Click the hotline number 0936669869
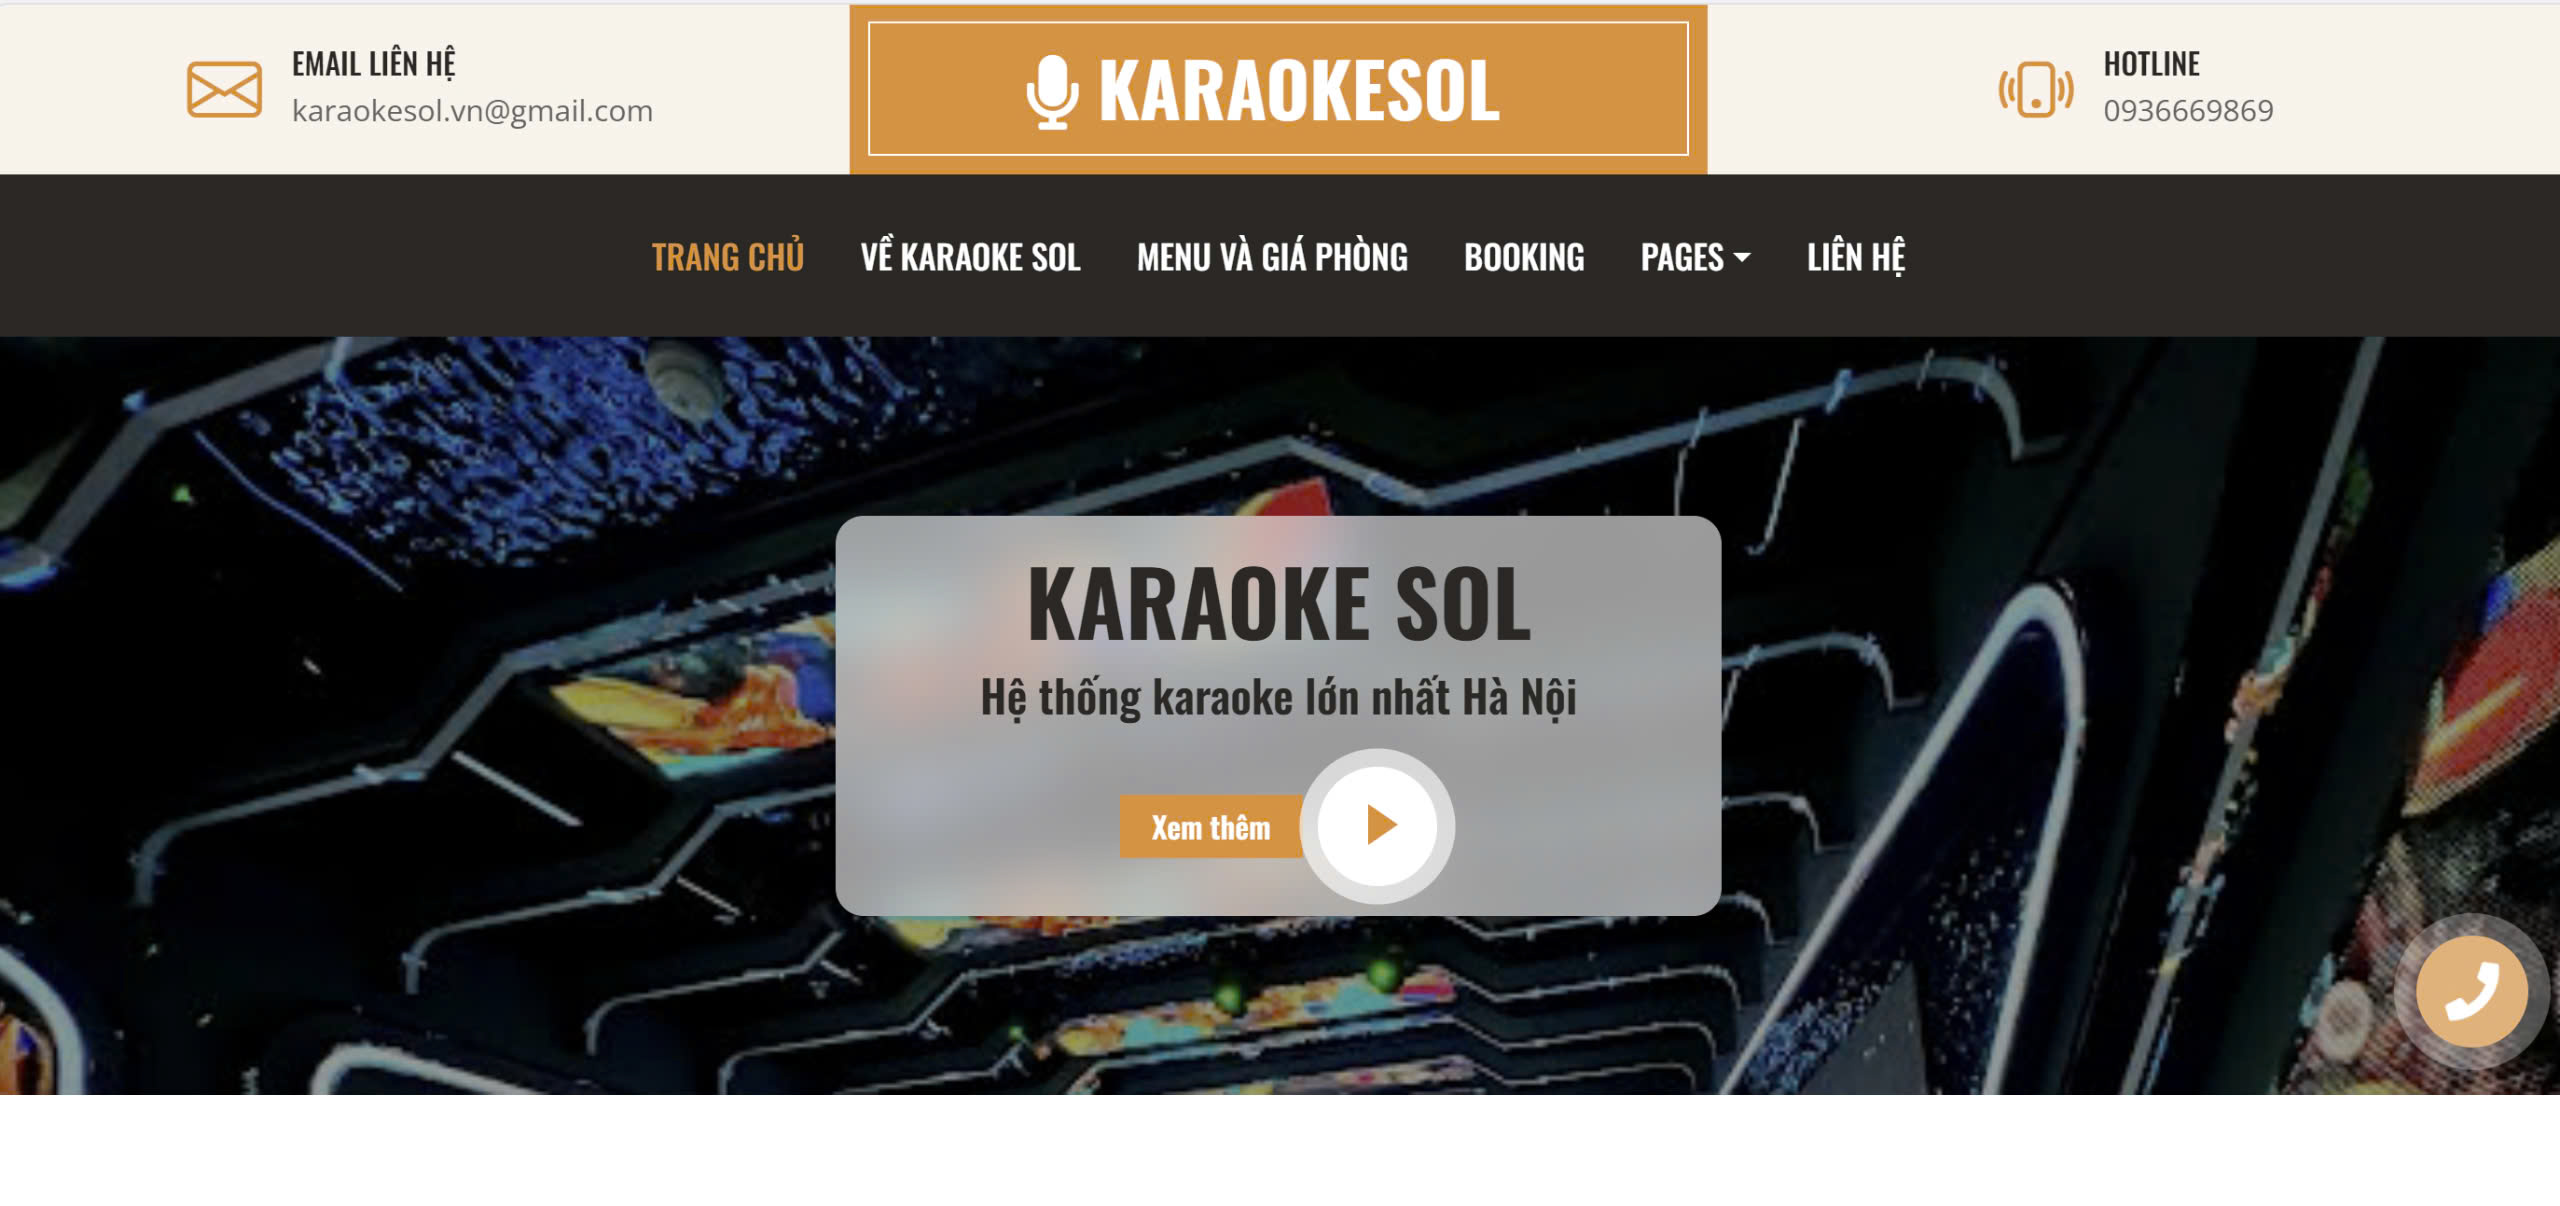This screenshot has height=1206, width=2560. (x=2188, y=111)
